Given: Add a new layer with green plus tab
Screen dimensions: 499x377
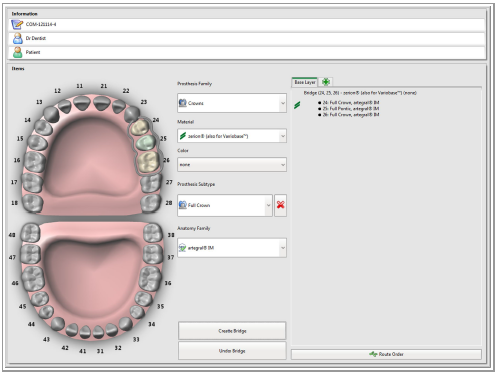Looking at the screenshot, I should [x=325, y=82].
